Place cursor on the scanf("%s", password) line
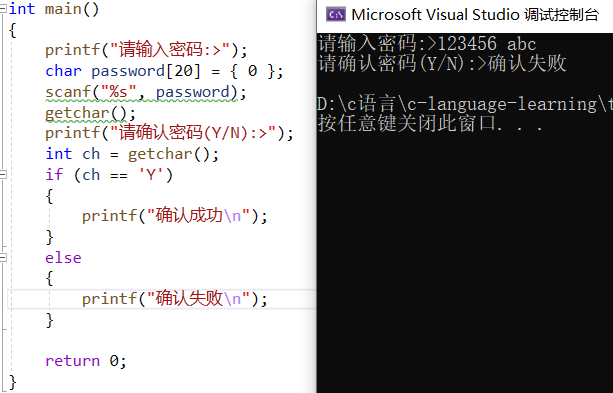Viewport: 613px width, 393px height. [146, 92]
